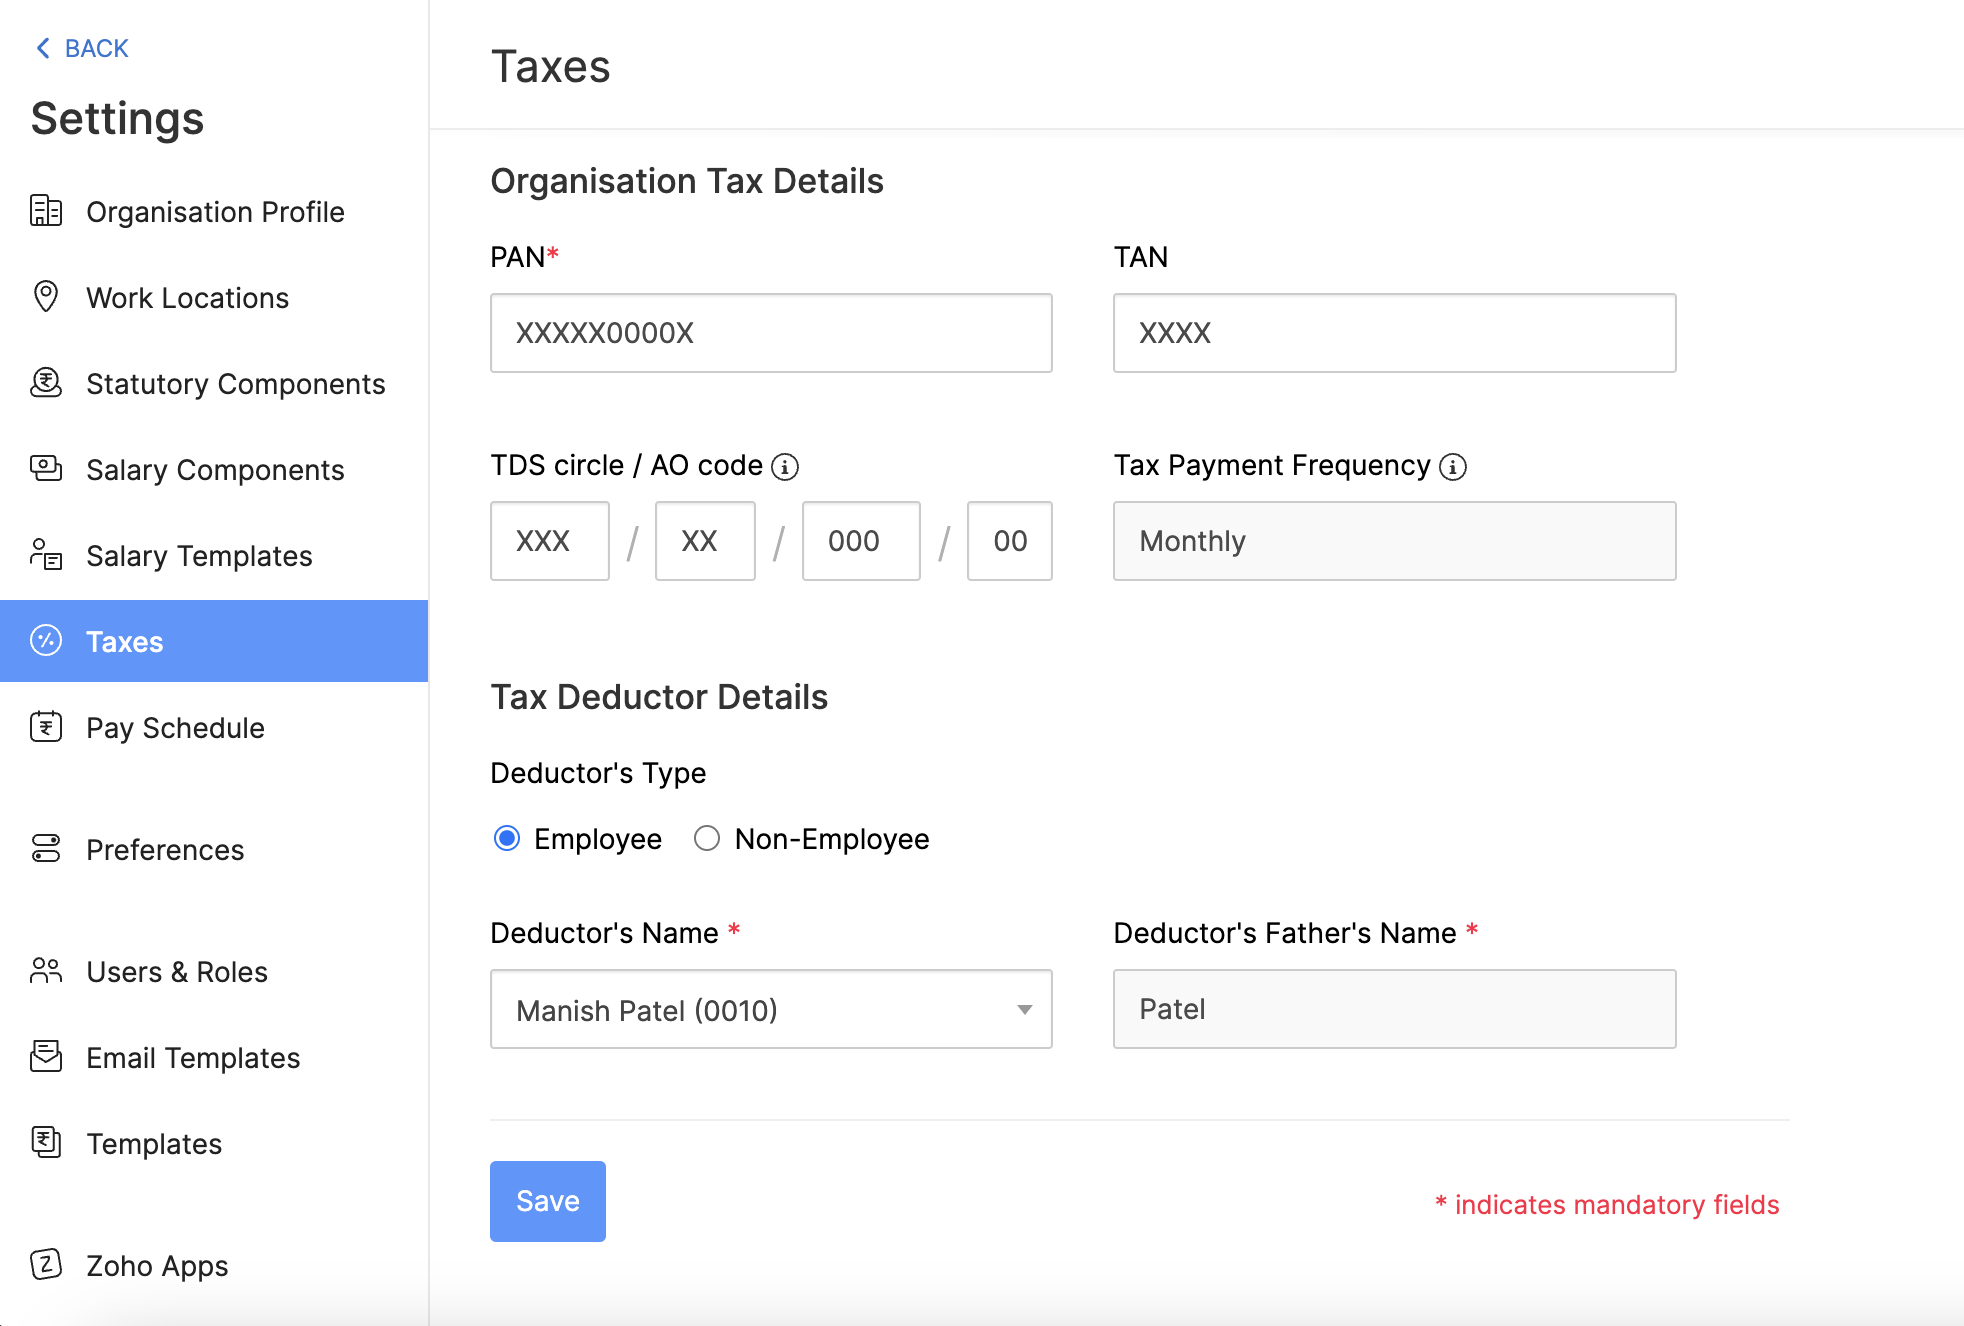Image resolution: width=1964 pixels, height=1326 pixels.
Task: Click the Organisation Profile building icon
Action: pyautogui.click(x=46, y=211)
